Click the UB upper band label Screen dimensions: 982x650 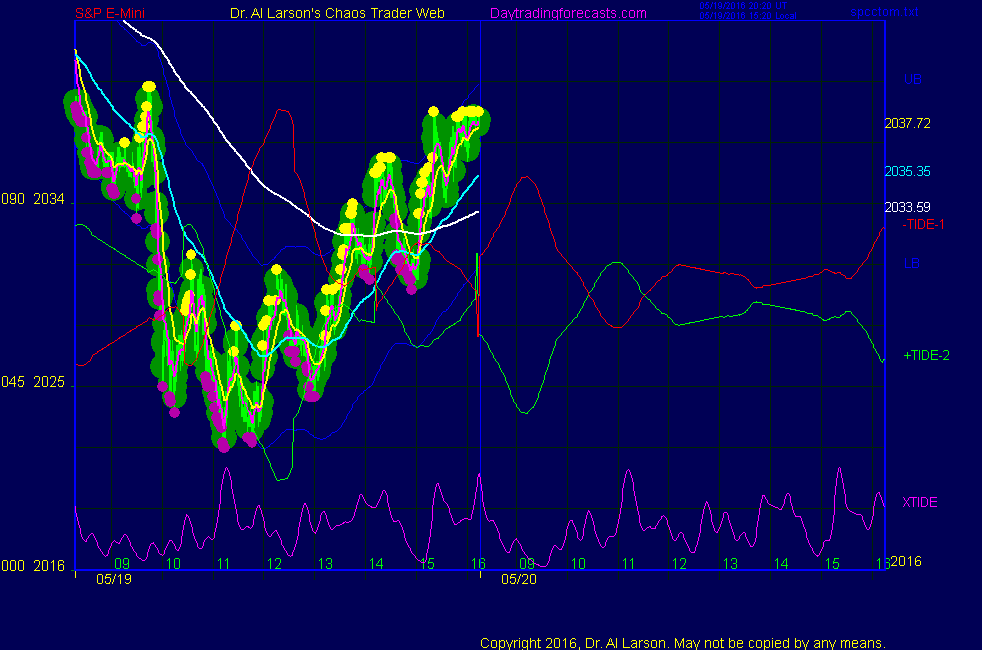[x=912, y=80]
